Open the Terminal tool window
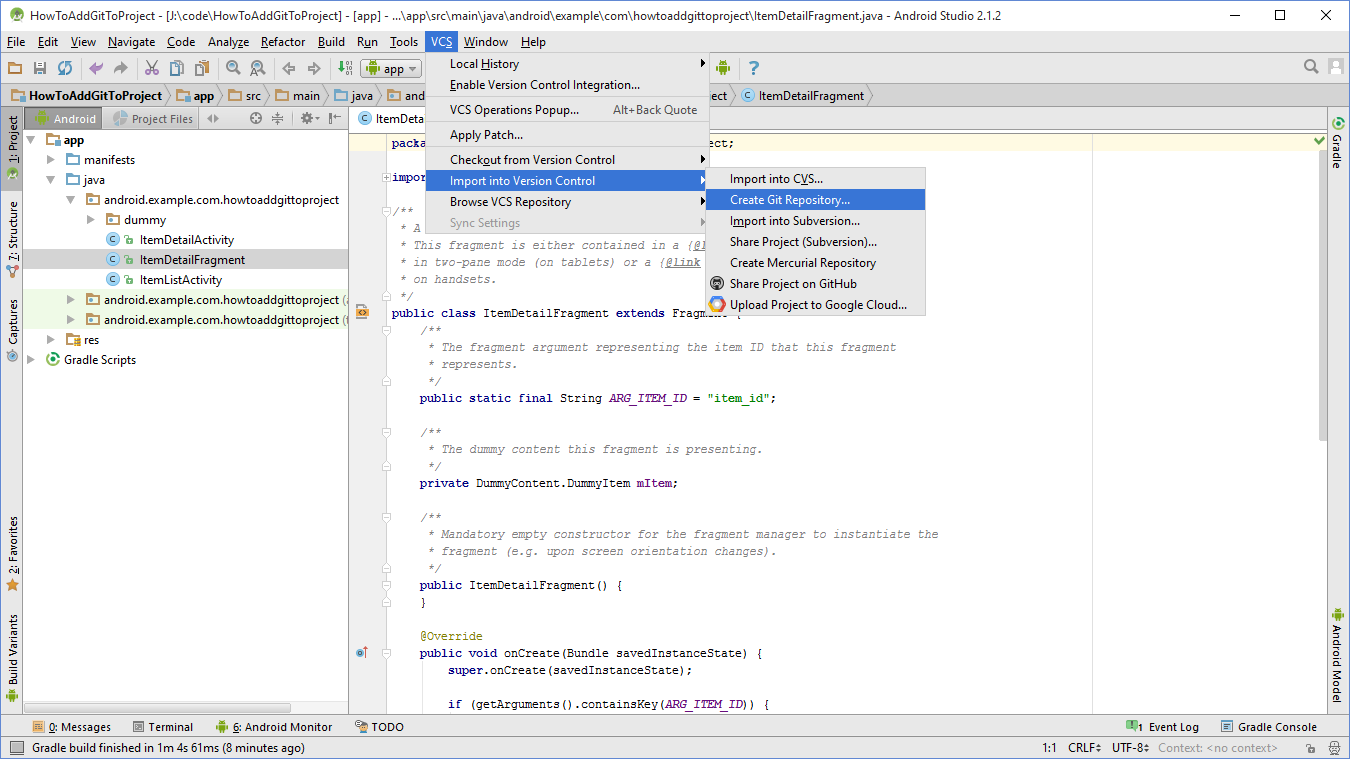 coord(162,727)
